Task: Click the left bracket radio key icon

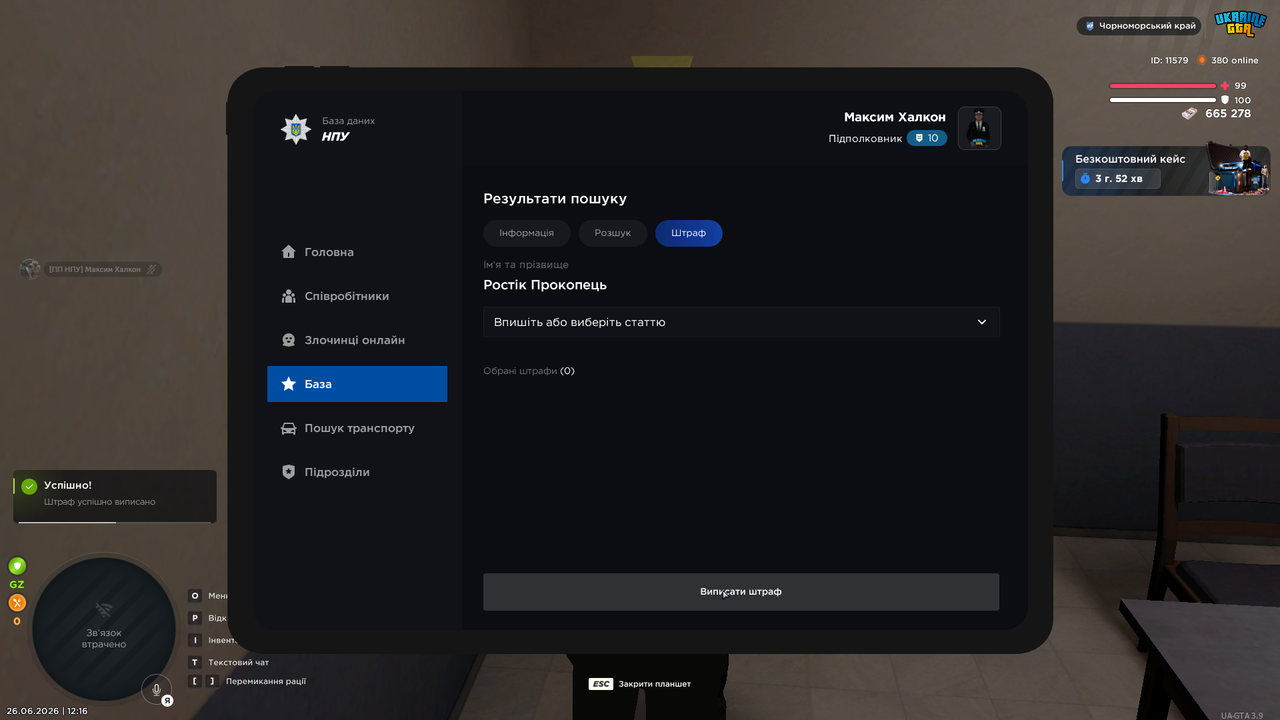Action: pyautogui.click(x=196, y=681)
